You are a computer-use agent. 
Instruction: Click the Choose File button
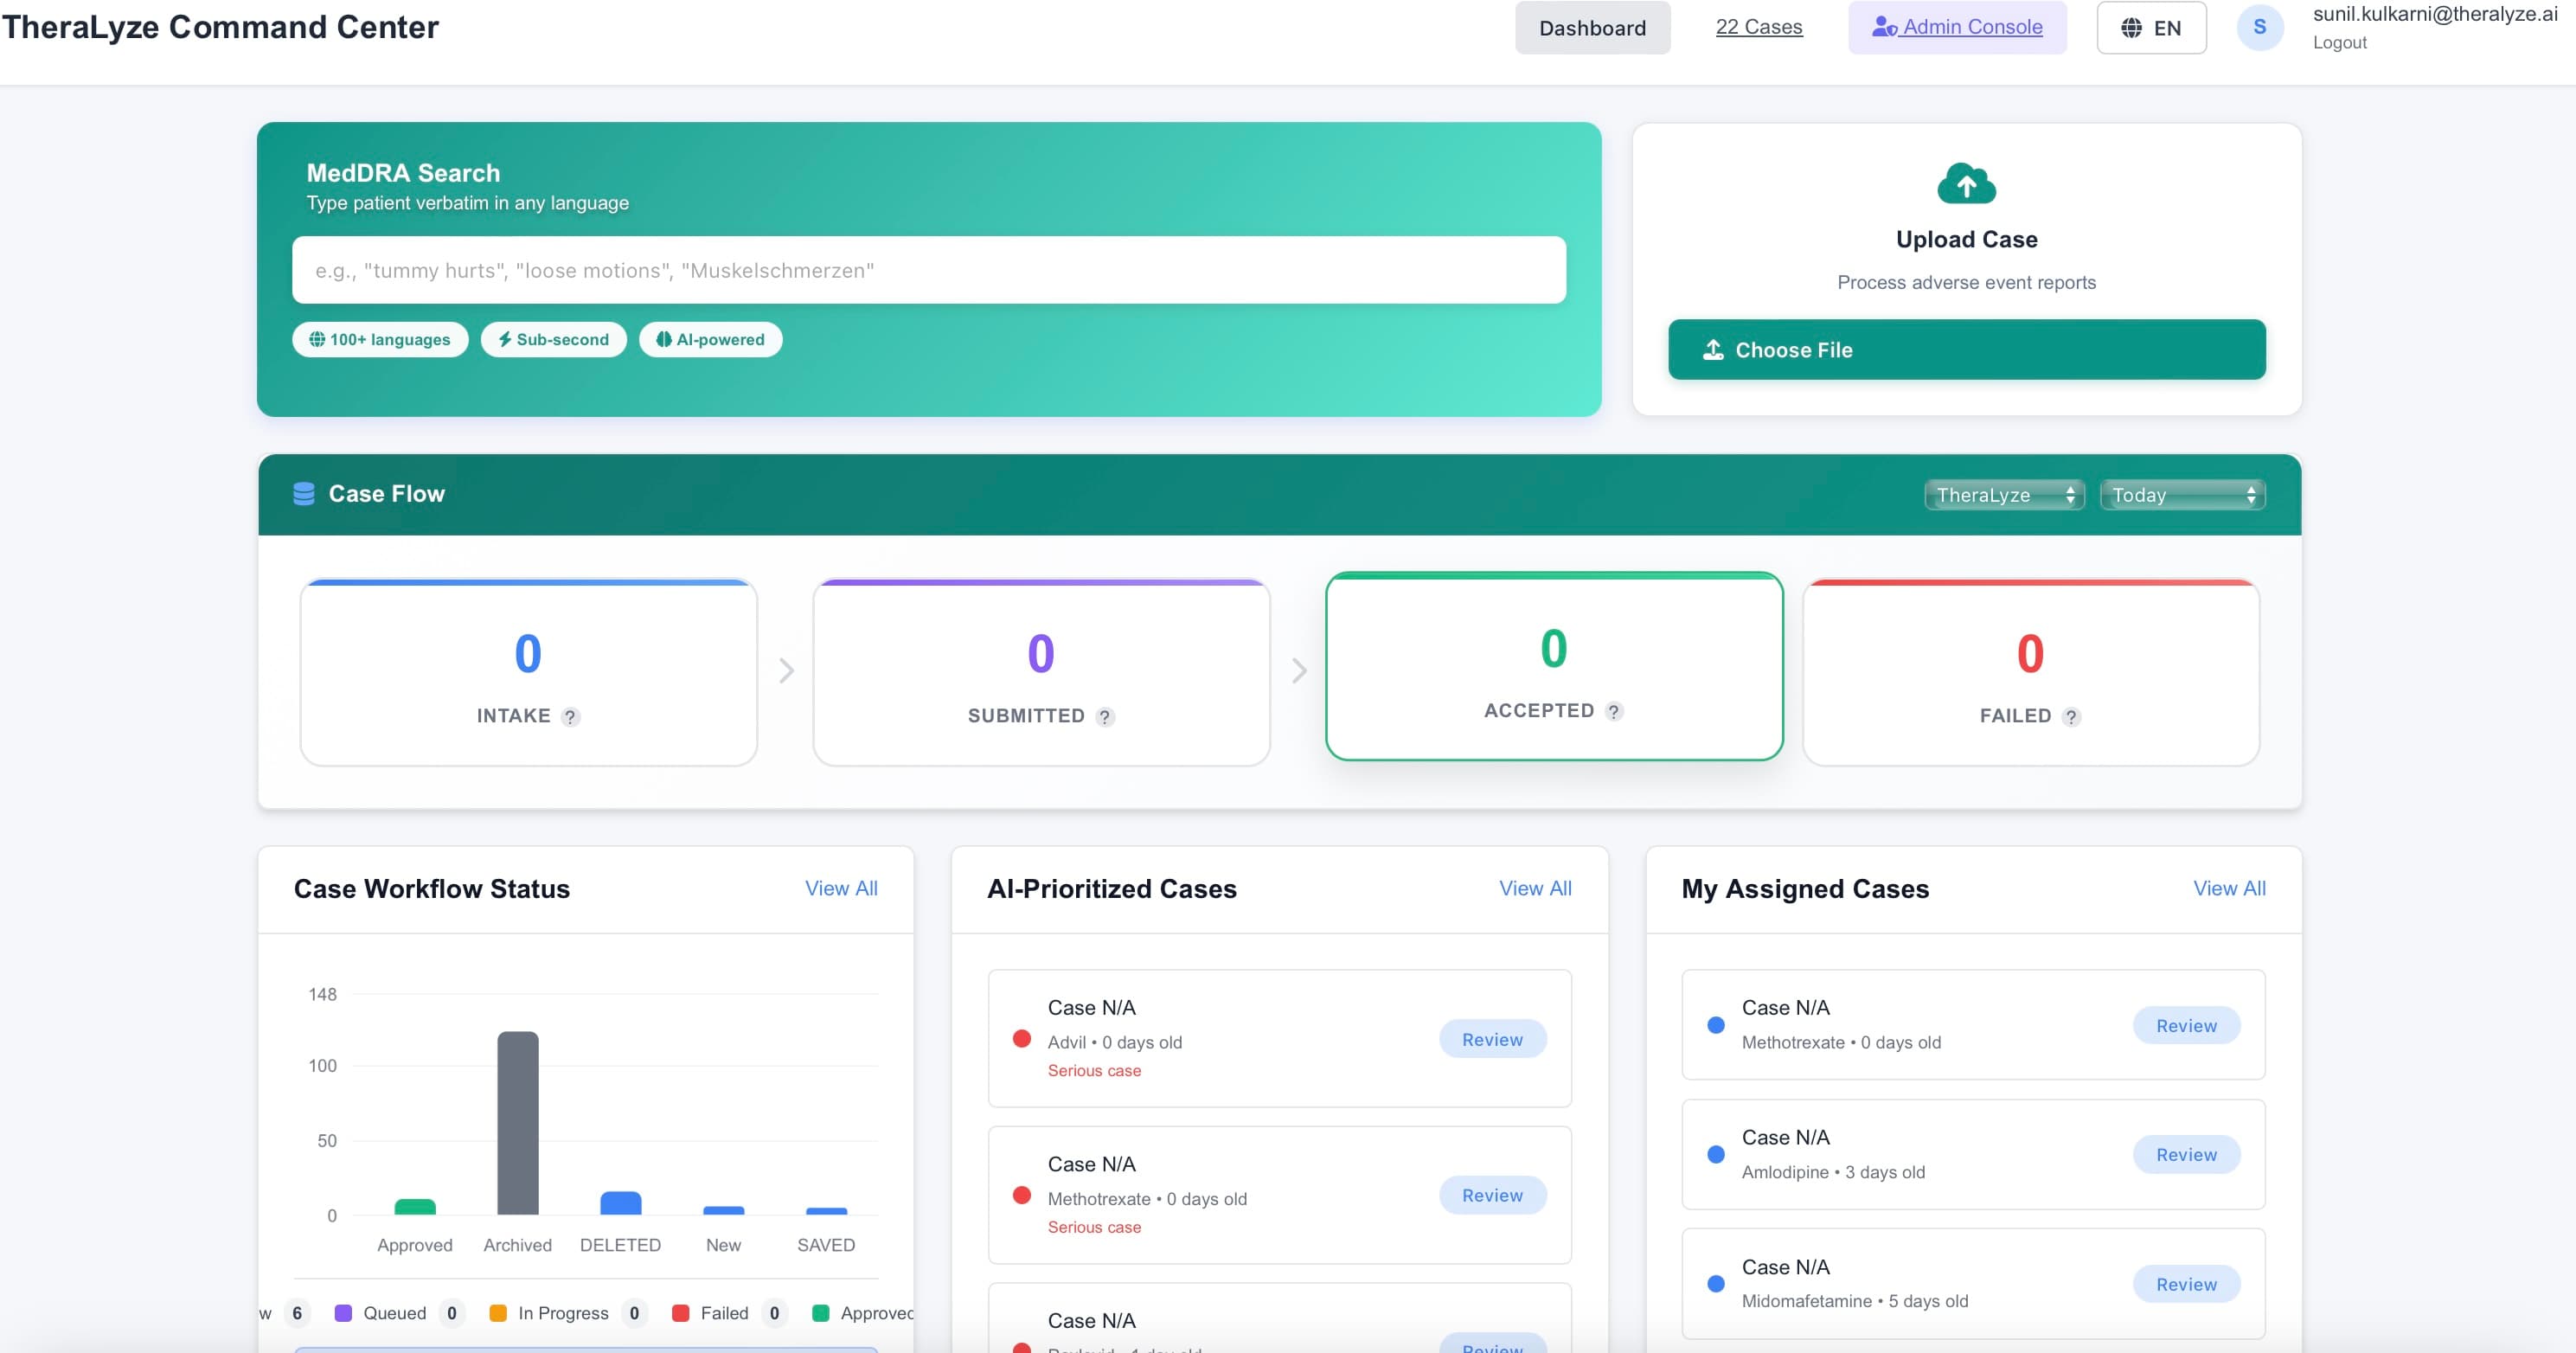click(x=1966, y=350)
